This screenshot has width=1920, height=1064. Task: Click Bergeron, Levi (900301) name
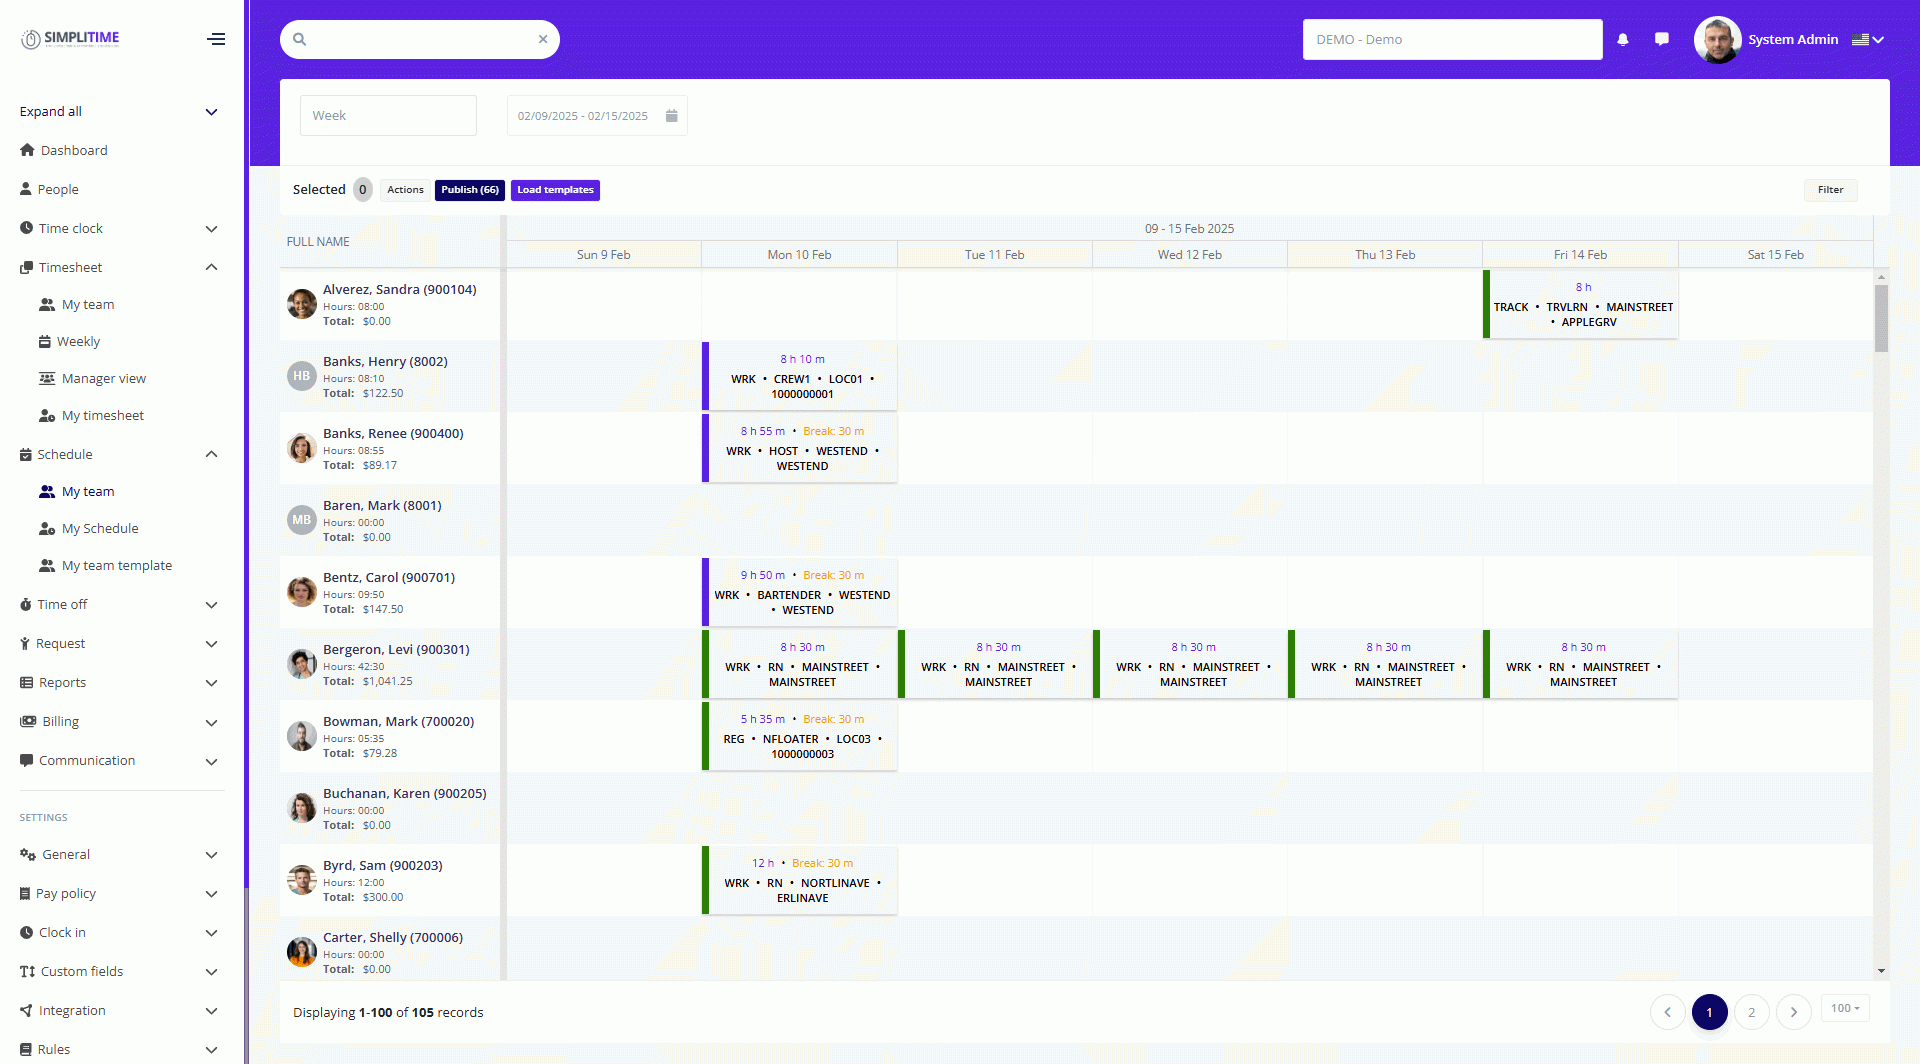396,649
